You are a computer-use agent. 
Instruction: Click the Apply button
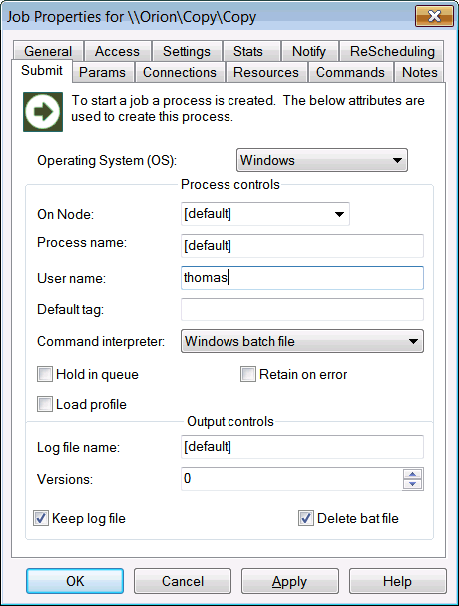click(289, 581)
